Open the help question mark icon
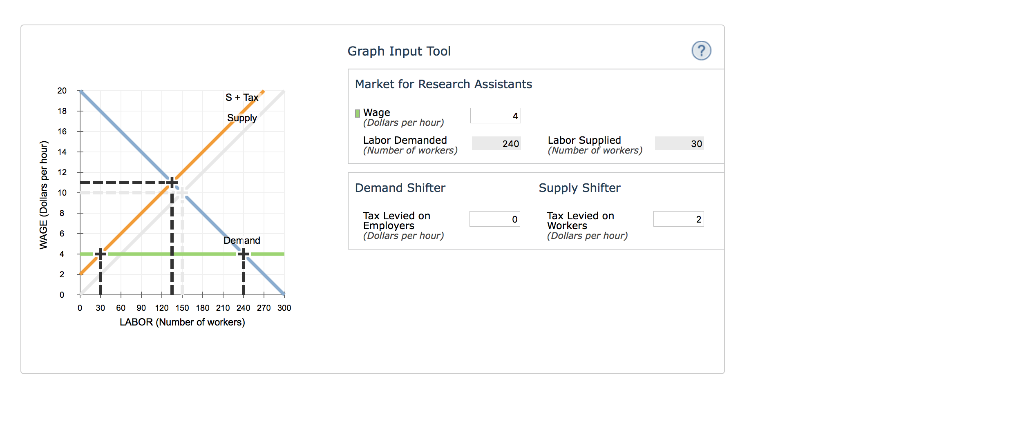Viewport: 1024px width, 428px height. [x=701, y=51]
